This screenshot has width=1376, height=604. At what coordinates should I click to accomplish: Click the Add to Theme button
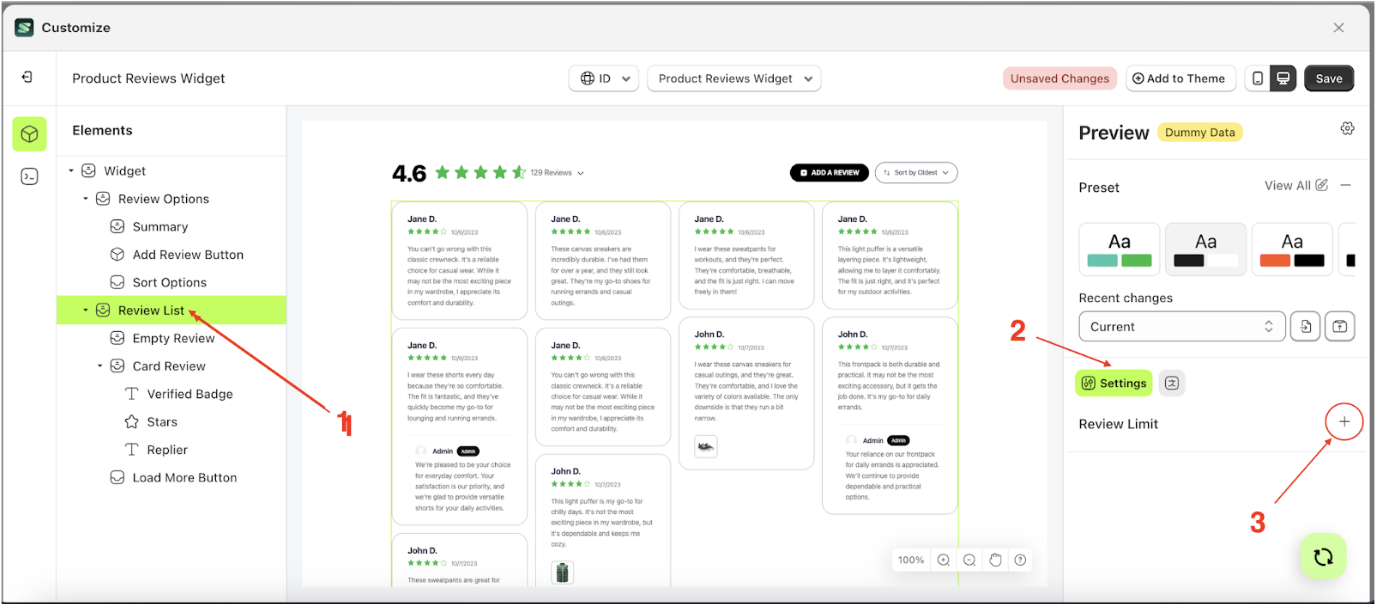pos(1180,78)
